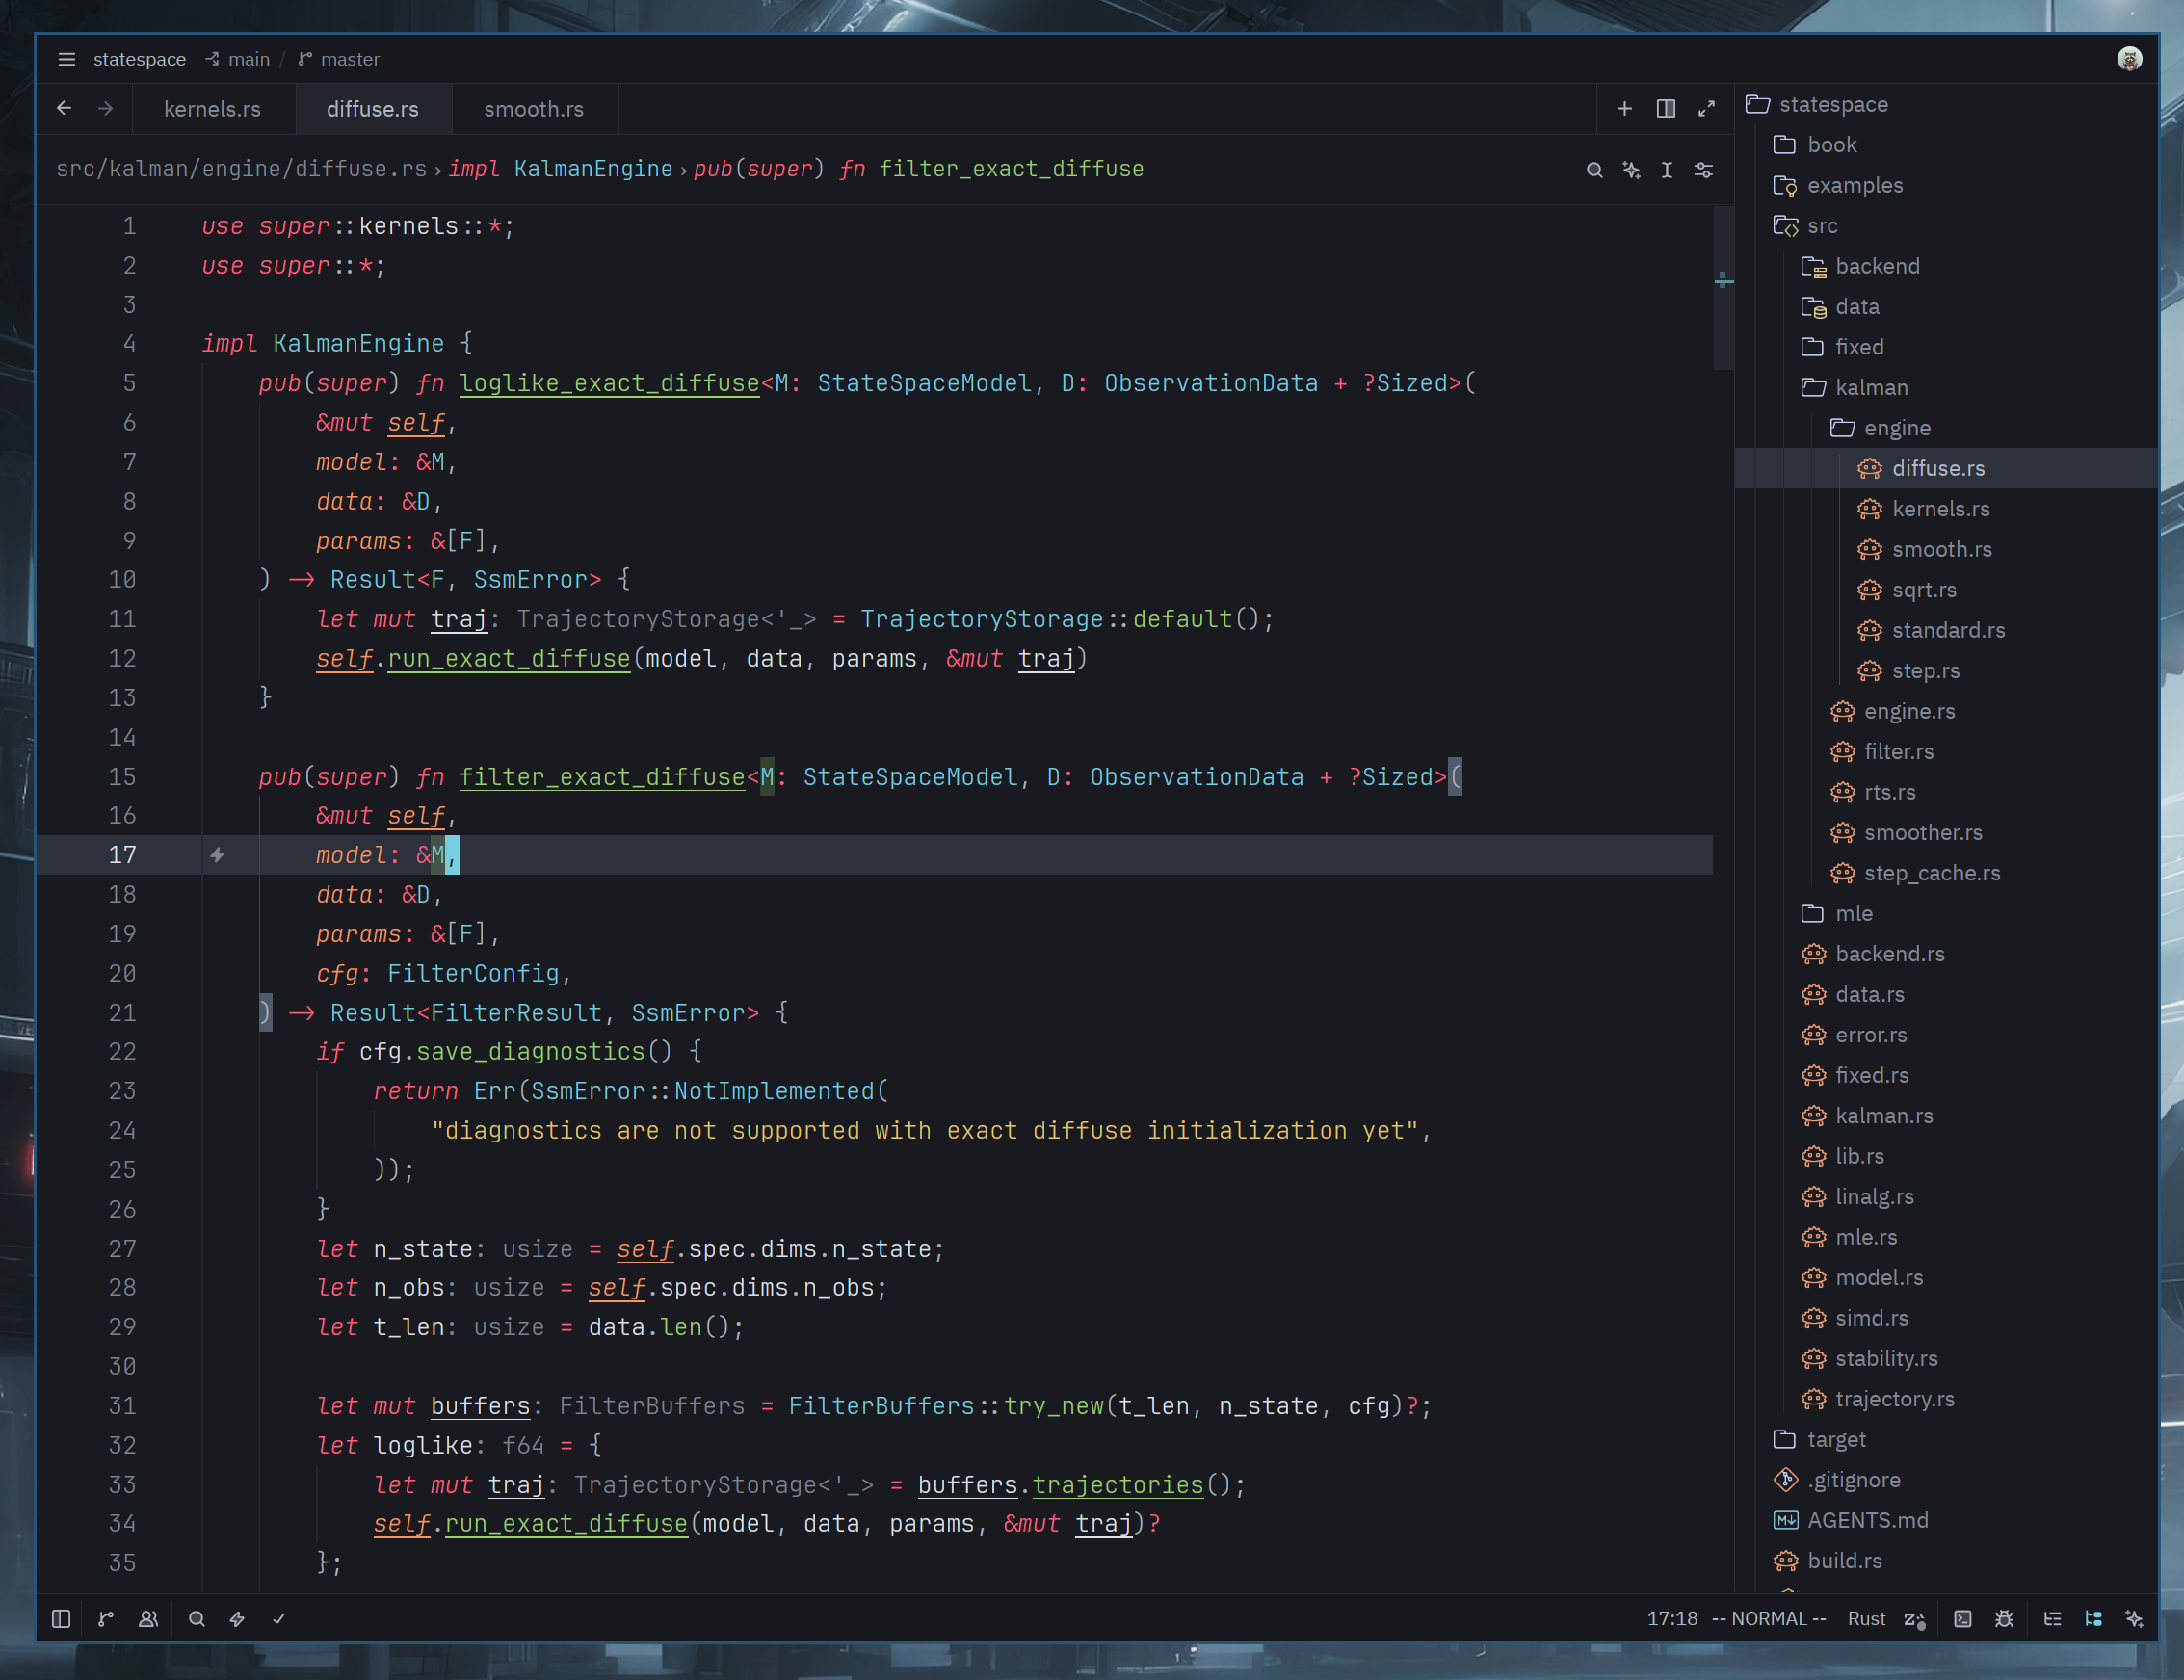
Task: Open the debugger bug icon in status bar
Action: (2004, 1618)
